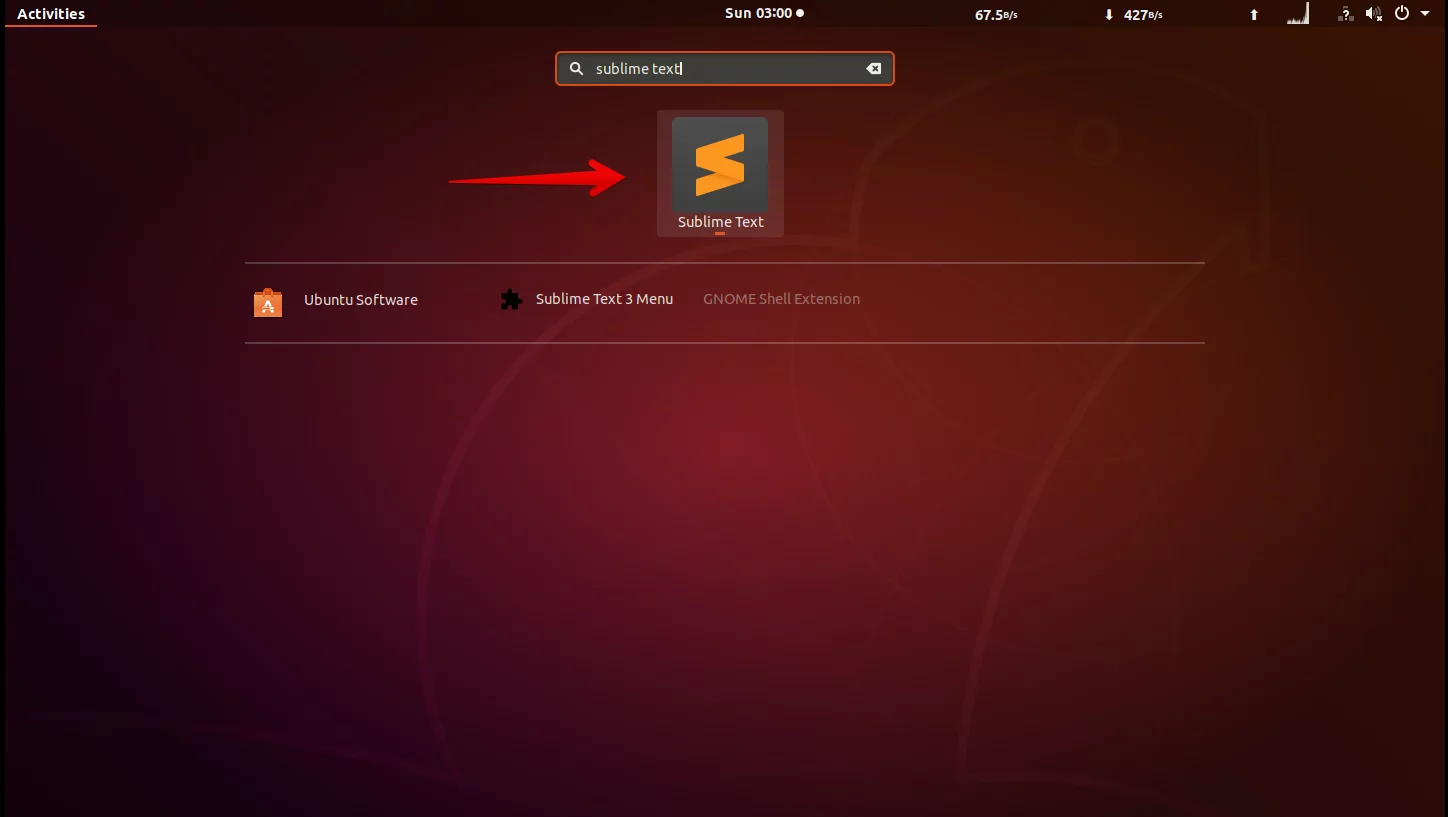Click the Sublime Text label under the app icon

coord(720,222)
